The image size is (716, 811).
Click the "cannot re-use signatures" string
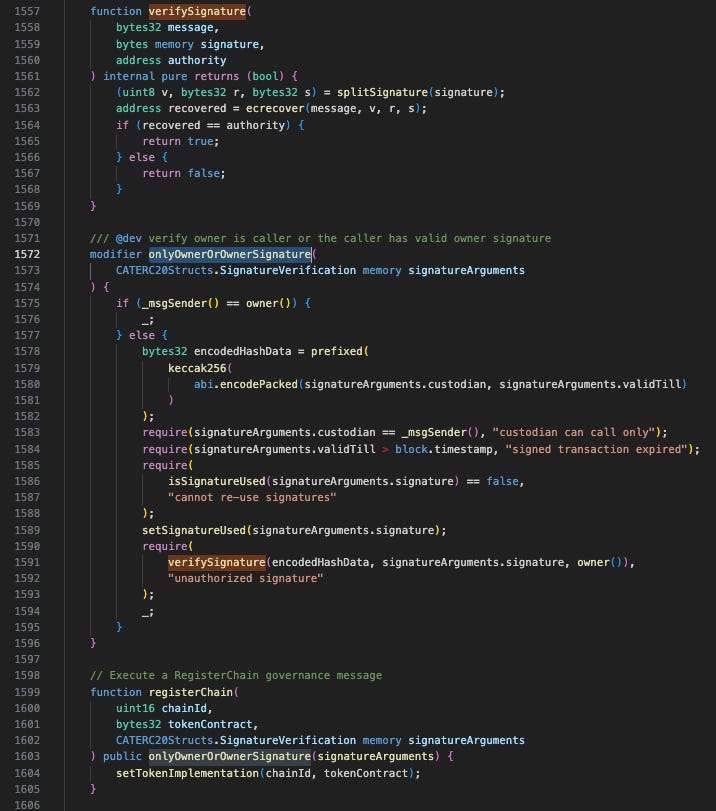tap(252, 497)
